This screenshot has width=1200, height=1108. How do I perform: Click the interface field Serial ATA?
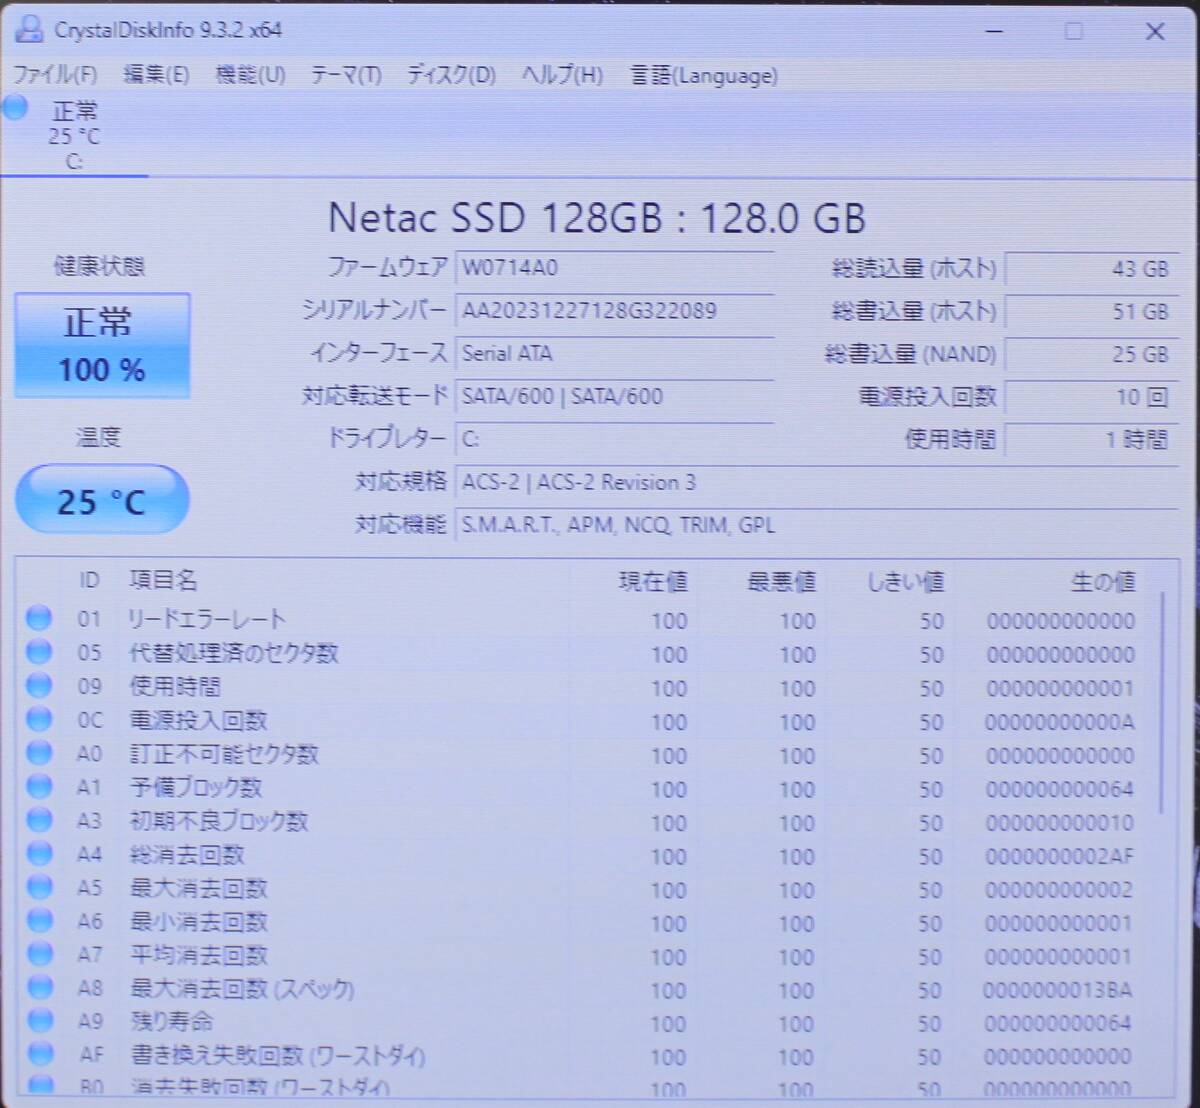click(x=614, y=354)
